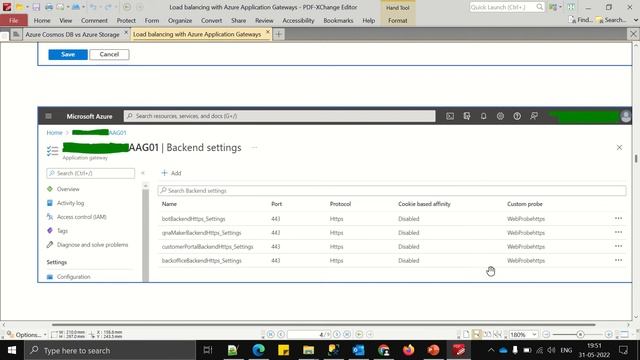The height and width of the screenshot is (360, 640).
Task: Click the zoom slider handle in status bar
Action: tap(580, 335)
